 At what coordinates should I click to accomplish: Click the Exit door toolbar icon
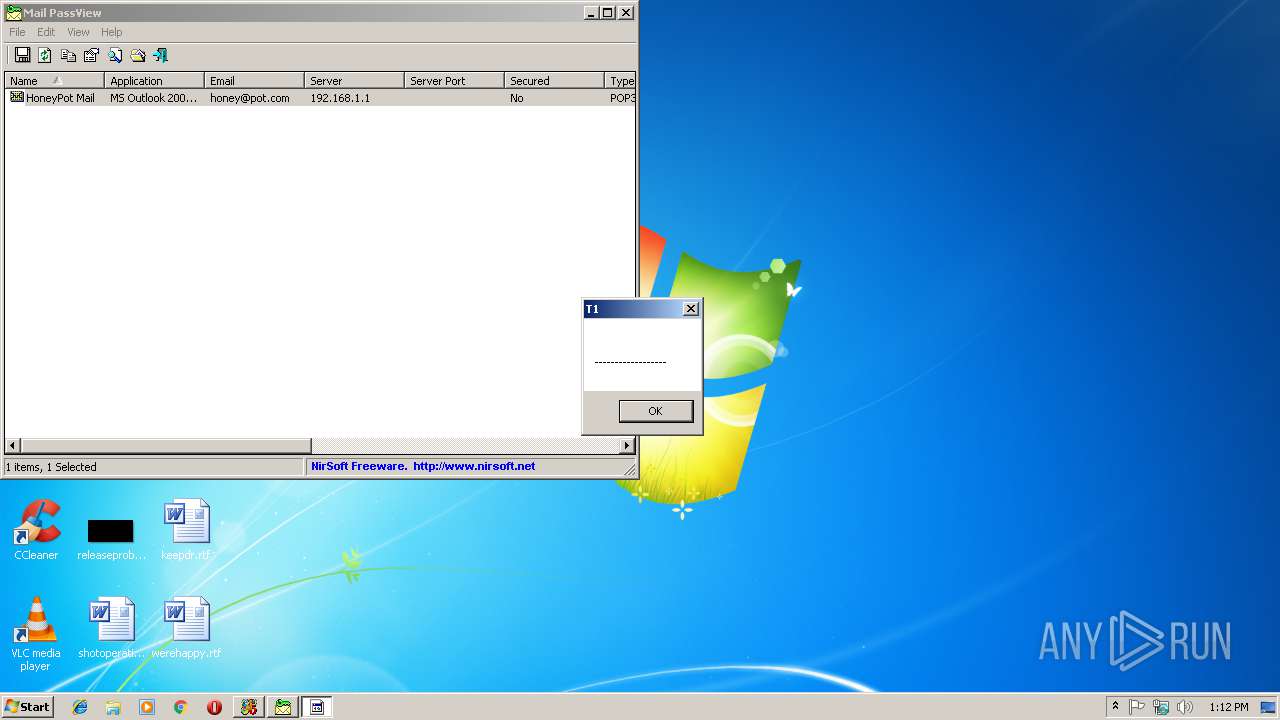pos(161,55)
